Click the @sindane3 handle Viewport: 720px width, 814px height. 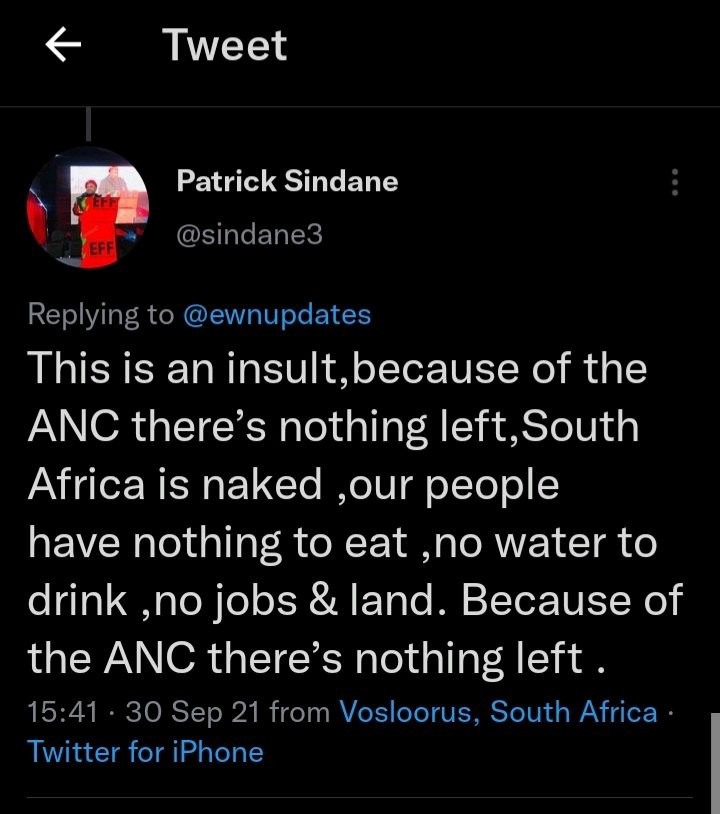249,234
